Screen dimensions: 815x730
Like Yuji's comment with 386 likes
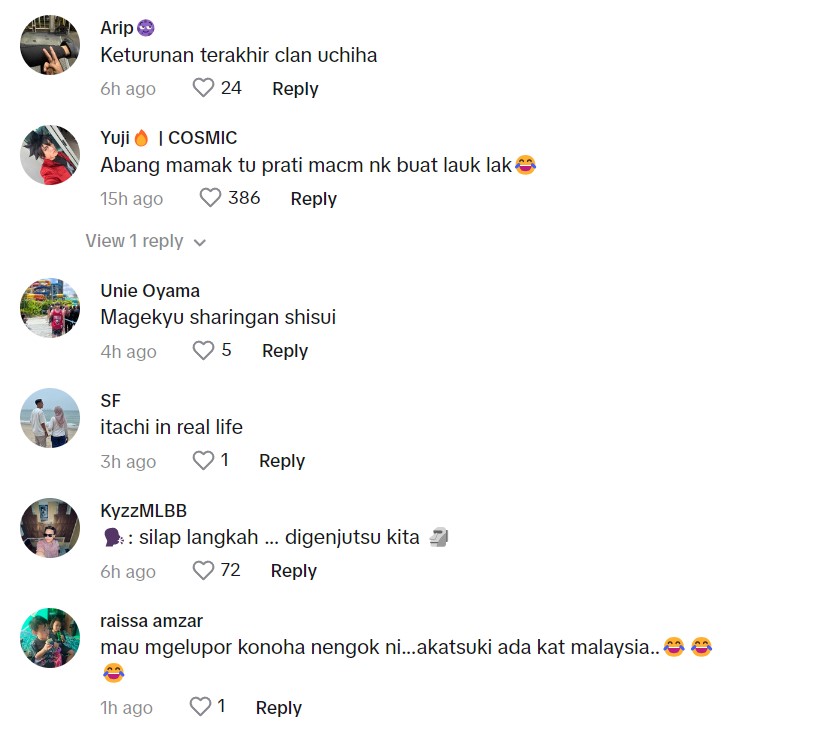point(211,198)
